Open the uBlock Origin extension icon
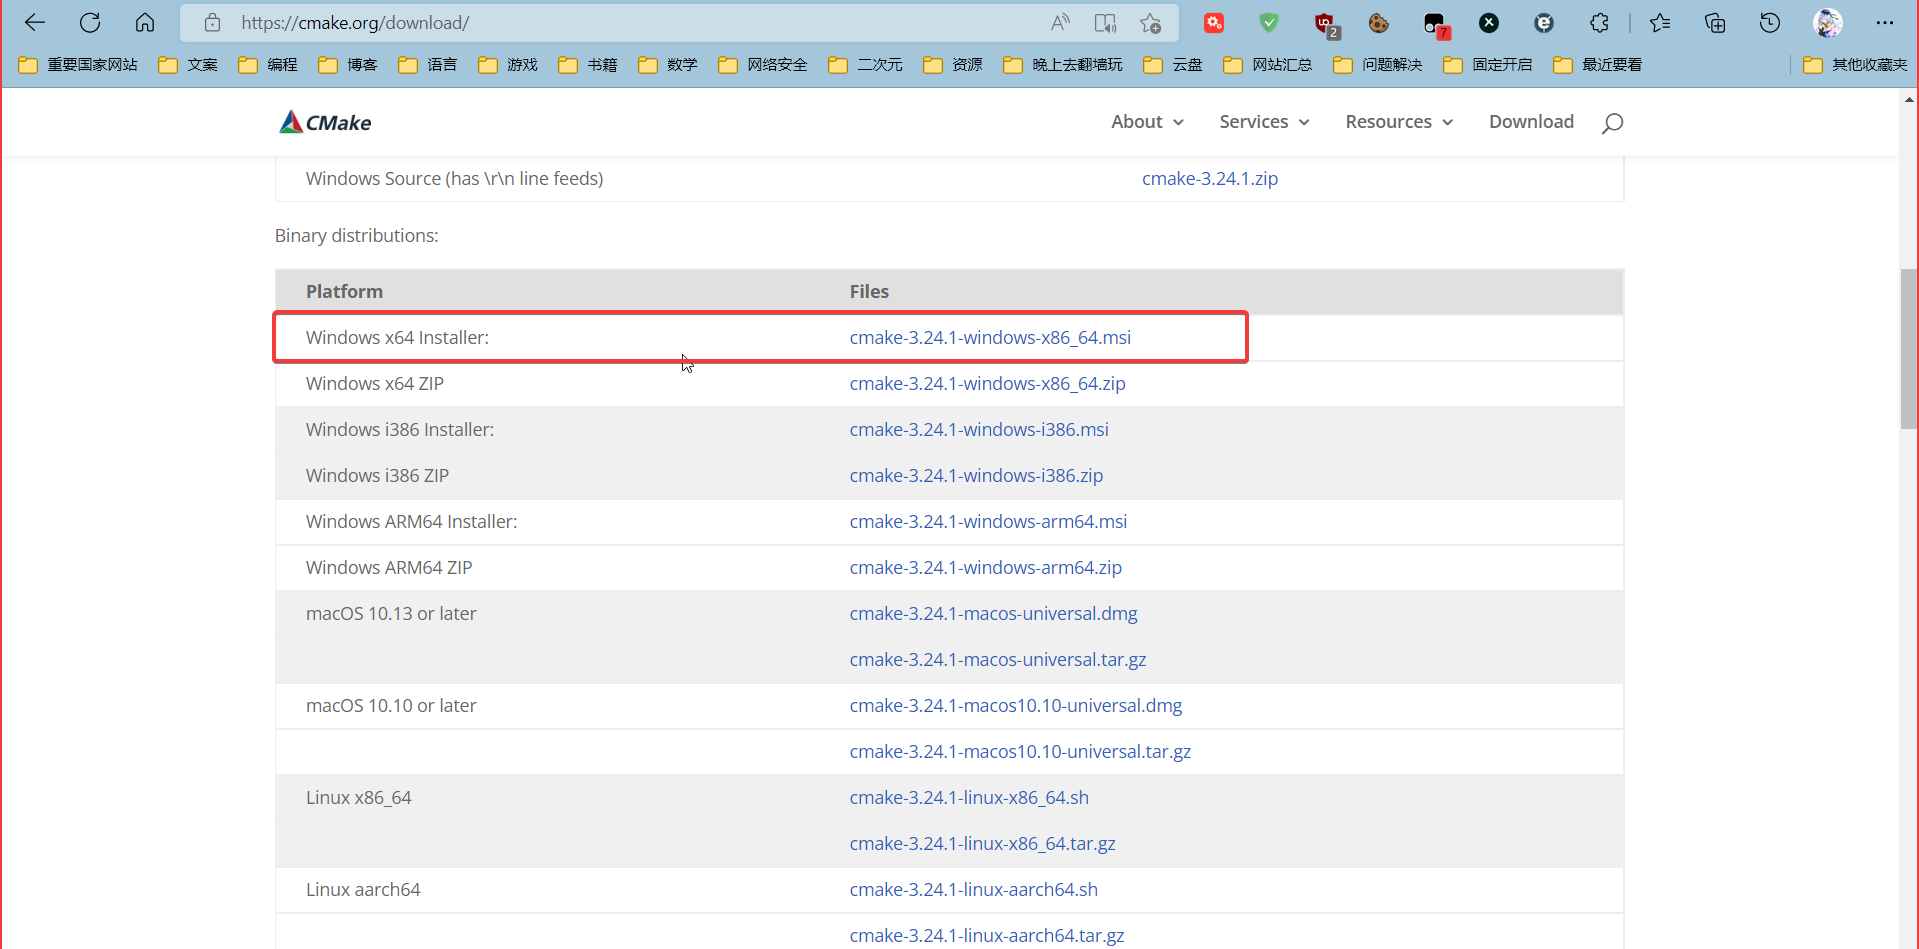 coord(1325,24)
